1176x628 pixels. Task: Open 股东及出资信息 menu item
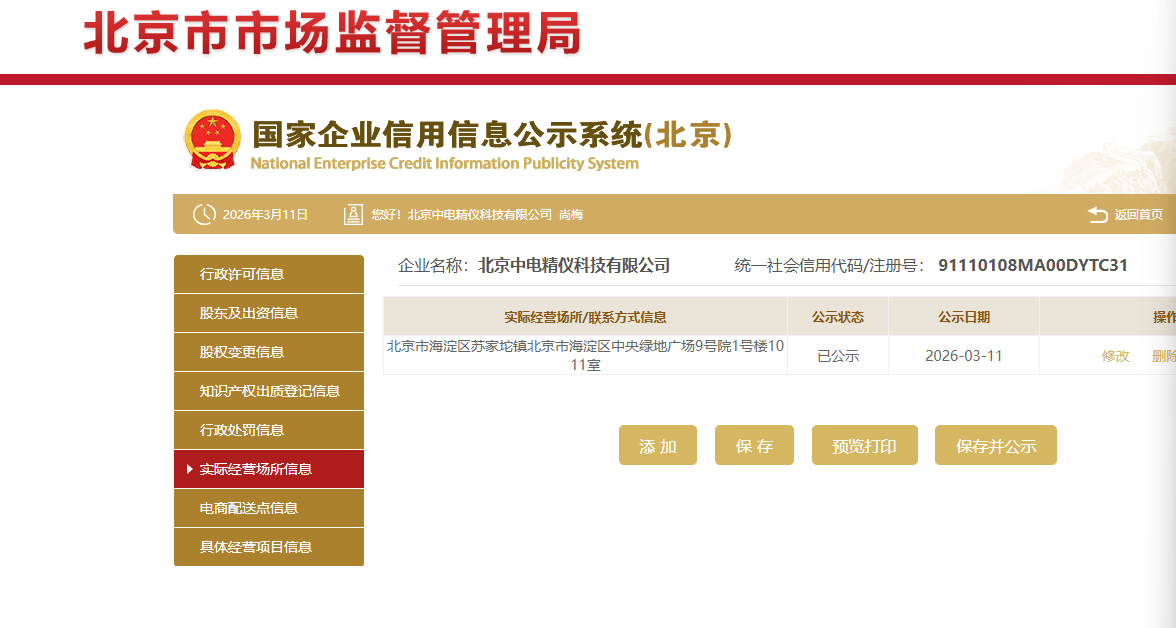(268, 313)
